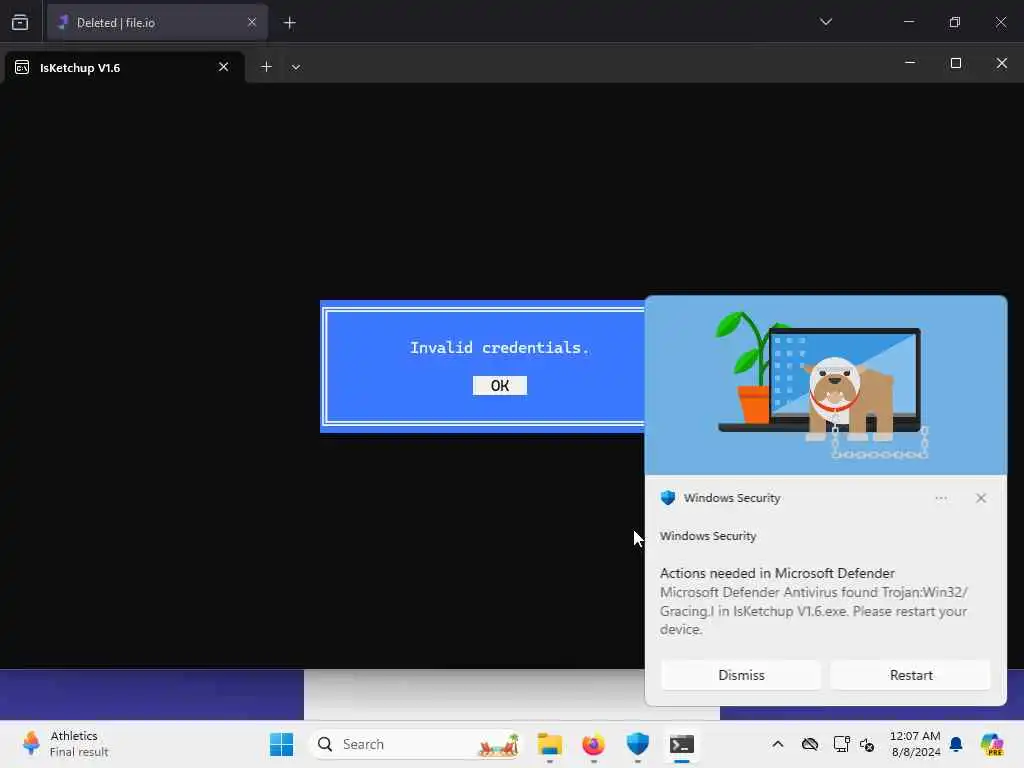Open the Windows Start menu
The width and height of the screenshot is (1024, 768).
coord(281,744)
